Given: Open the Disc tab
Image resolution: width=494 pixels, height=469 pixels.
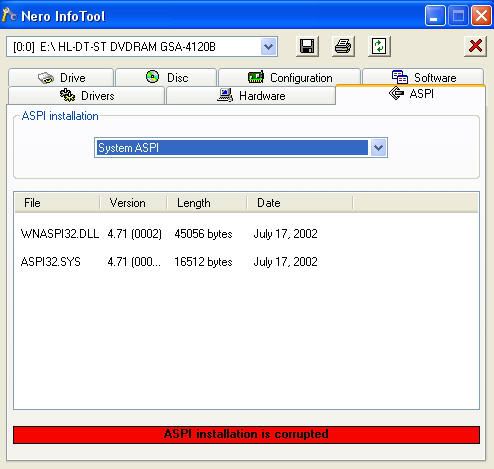Looking at the screenshot, I should (167, 78).
